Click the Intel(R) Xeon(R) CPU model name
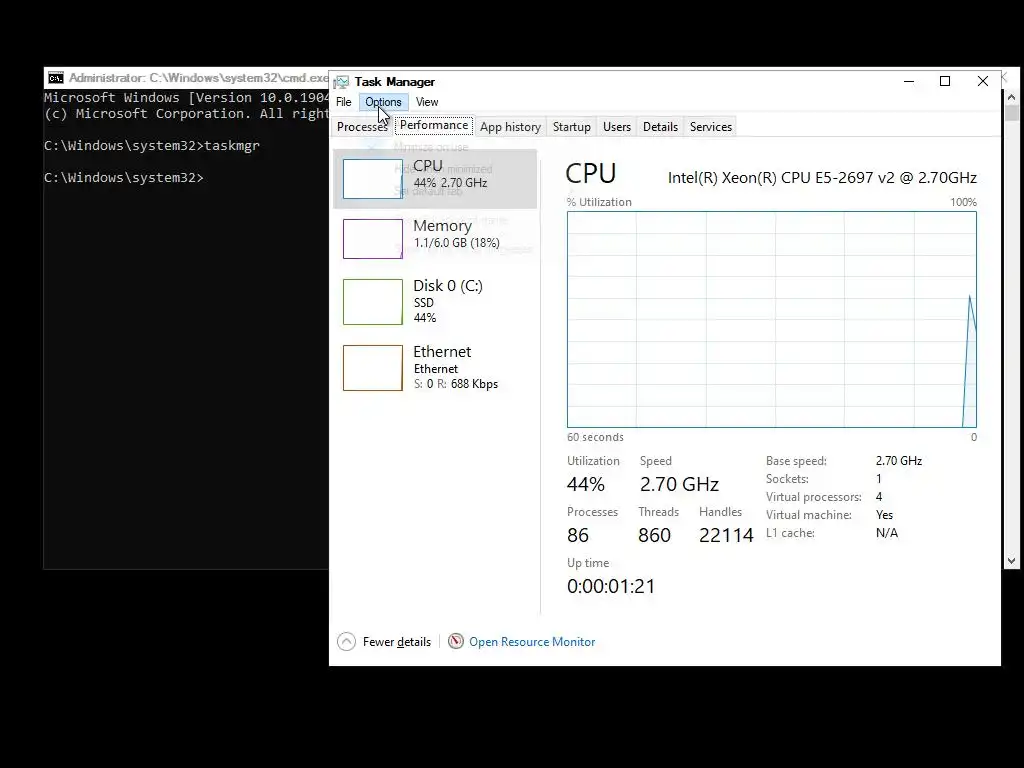 pos(822,178)
